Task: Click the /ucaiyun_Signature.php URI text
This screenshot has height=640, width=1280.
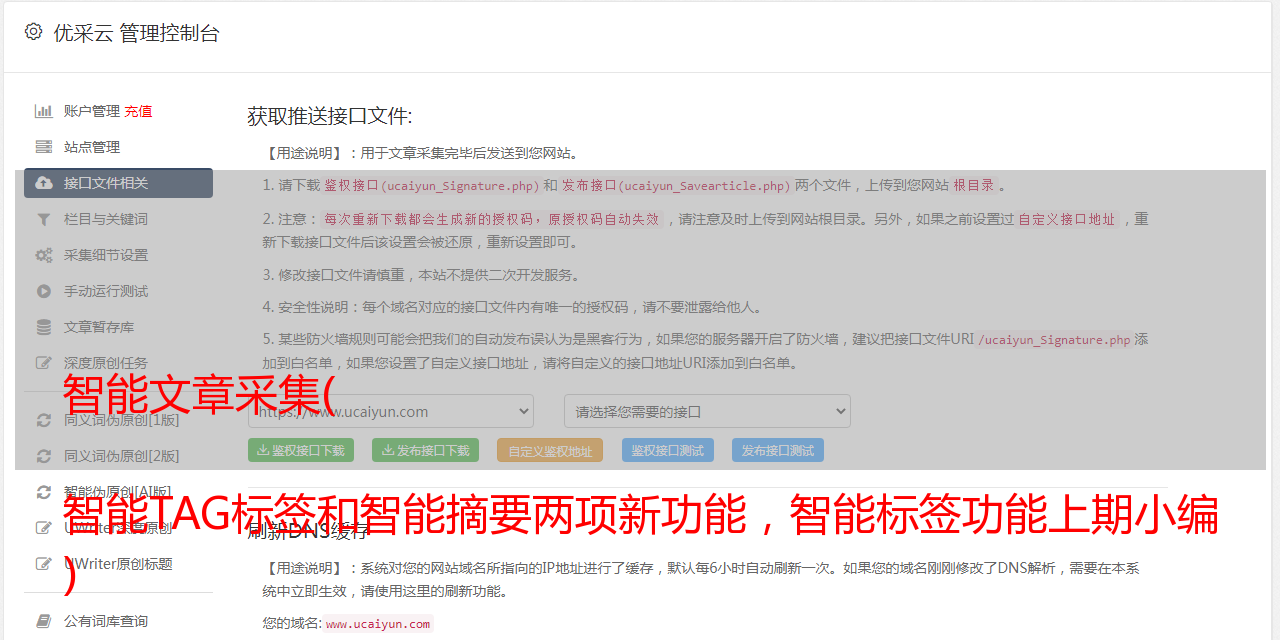Action: tap(1054, 339)
